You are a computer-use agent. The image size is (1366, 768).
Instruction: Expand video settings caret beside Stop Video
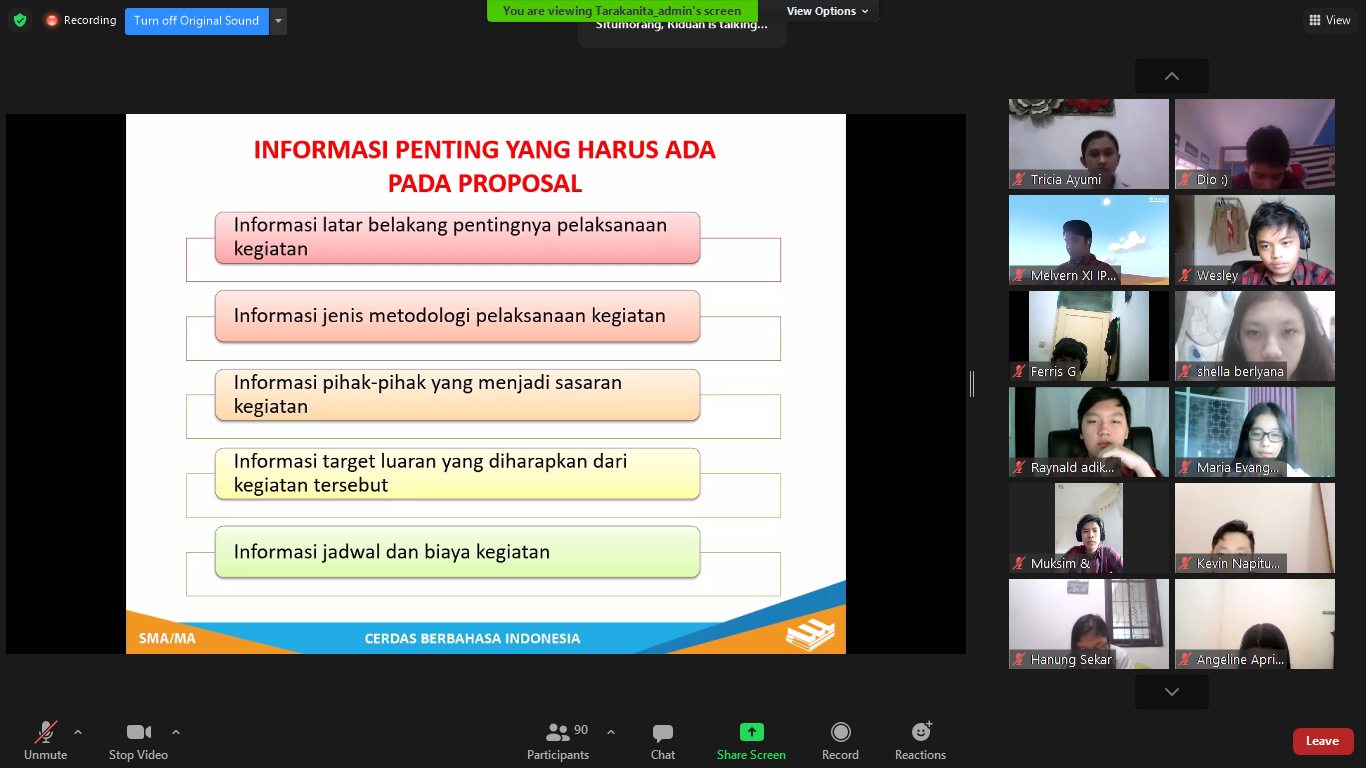176,732
